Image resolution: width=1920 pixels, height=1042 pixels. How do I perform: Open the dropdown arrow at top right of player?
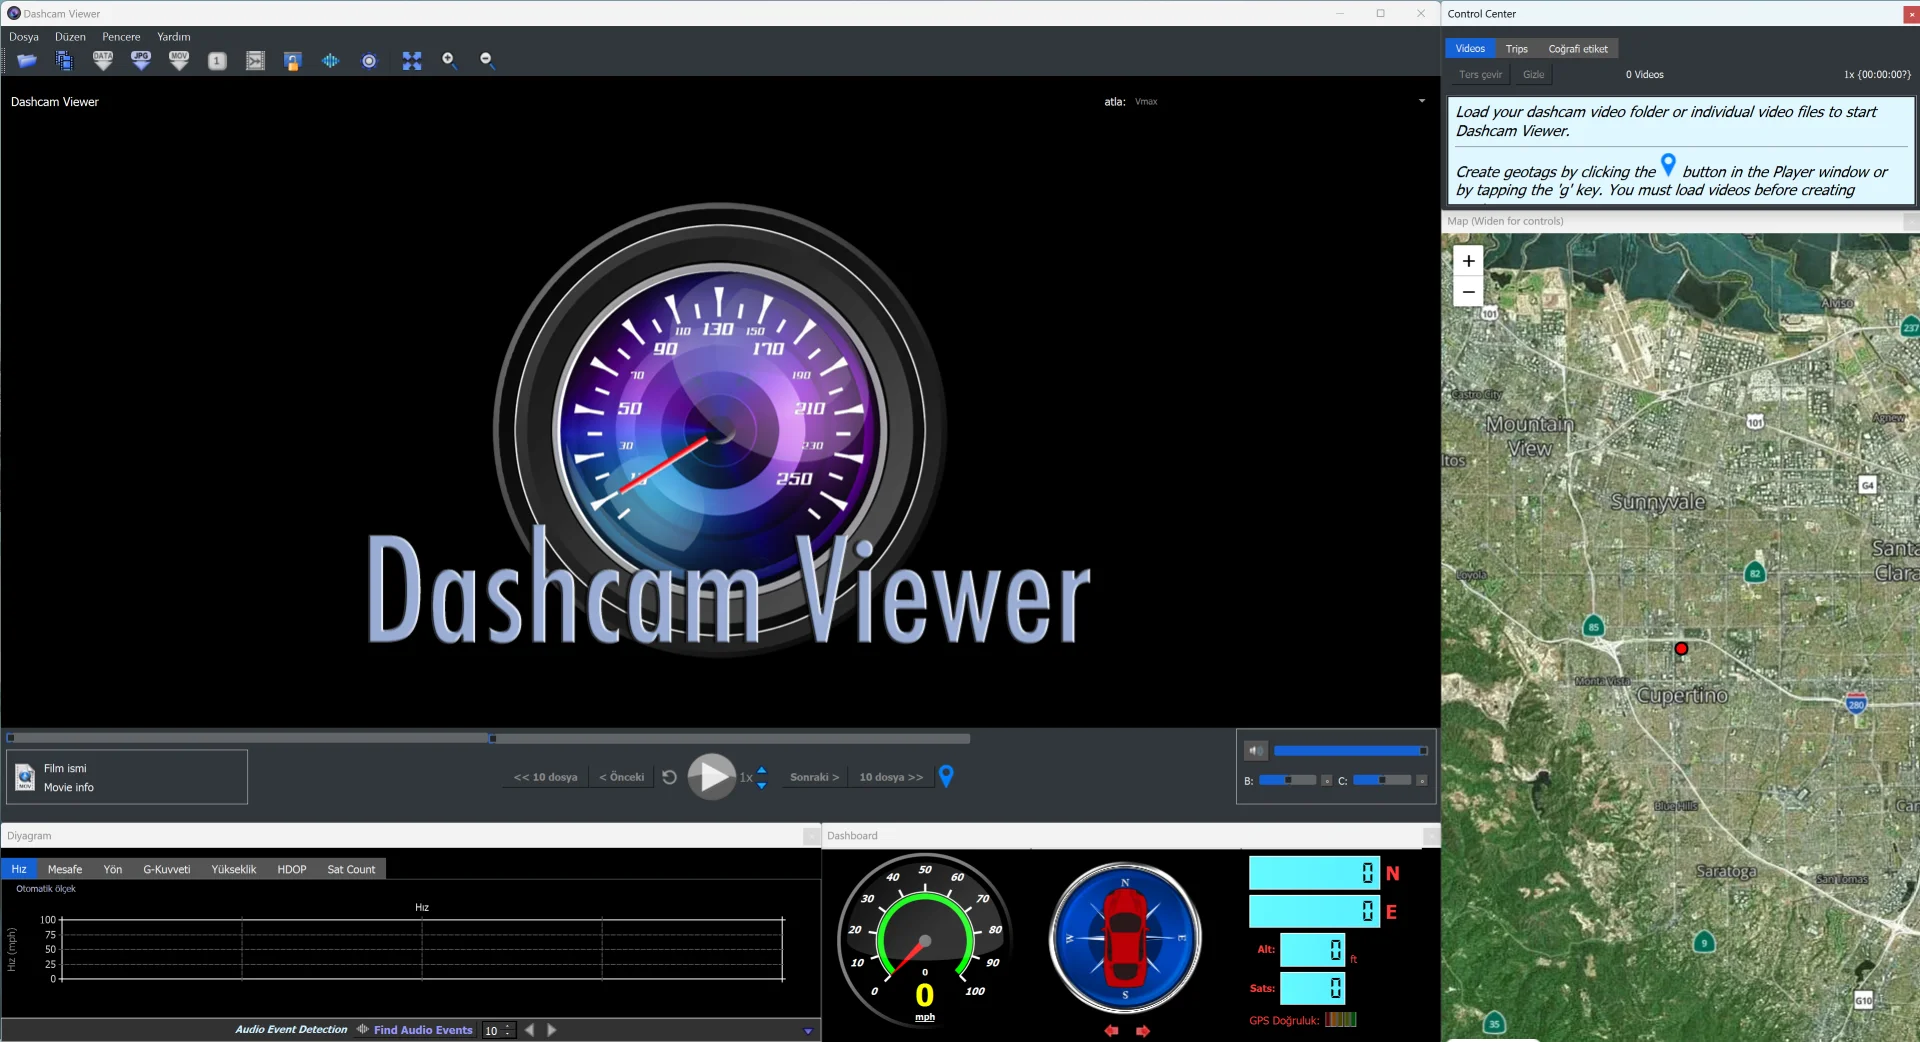pyautogui.click(x=1422, y=101)
